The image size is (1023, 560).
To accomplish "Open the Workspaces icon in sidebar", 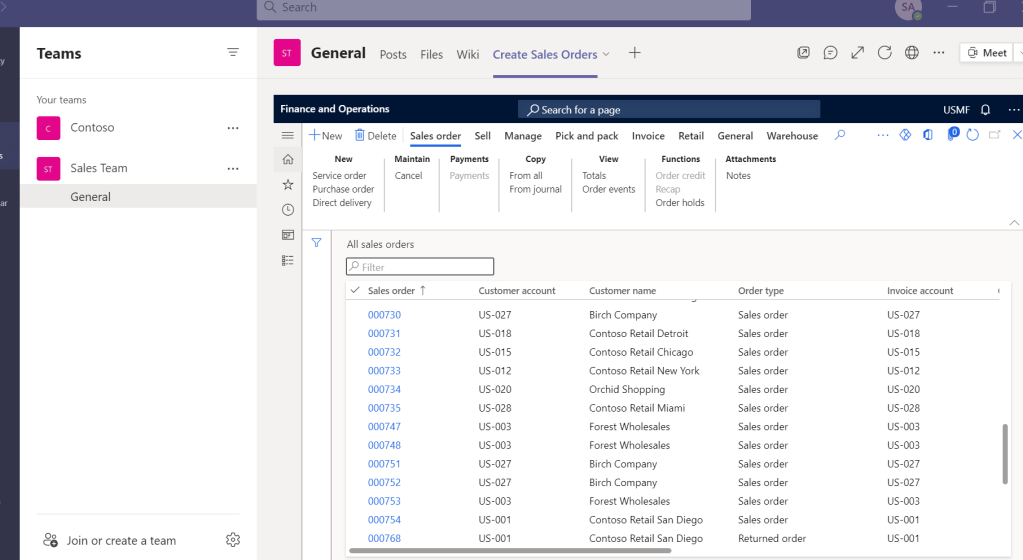I will pyautogui.click(x=288, y=235).
